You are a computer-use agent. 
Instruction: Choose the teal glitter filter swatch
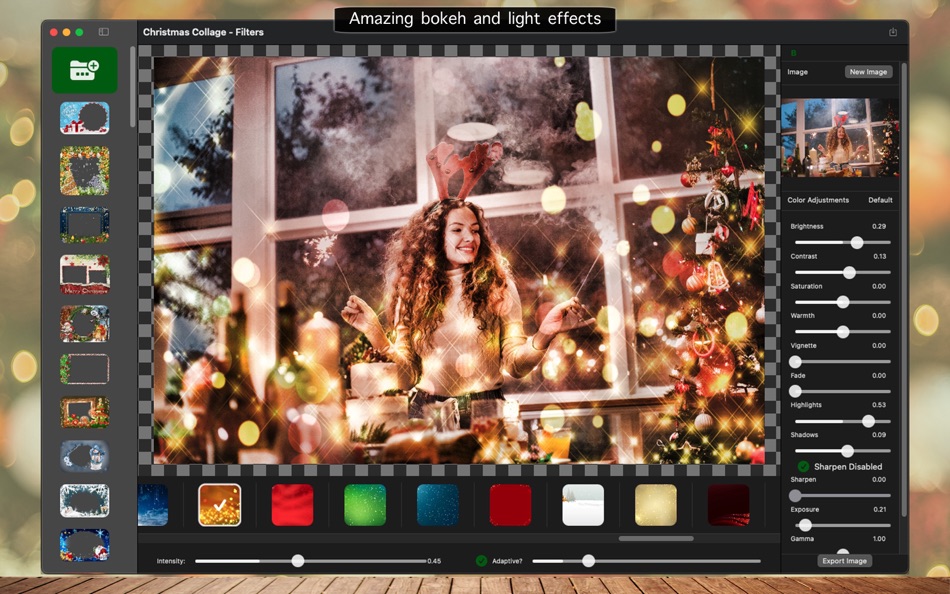[x=437, y=504]
